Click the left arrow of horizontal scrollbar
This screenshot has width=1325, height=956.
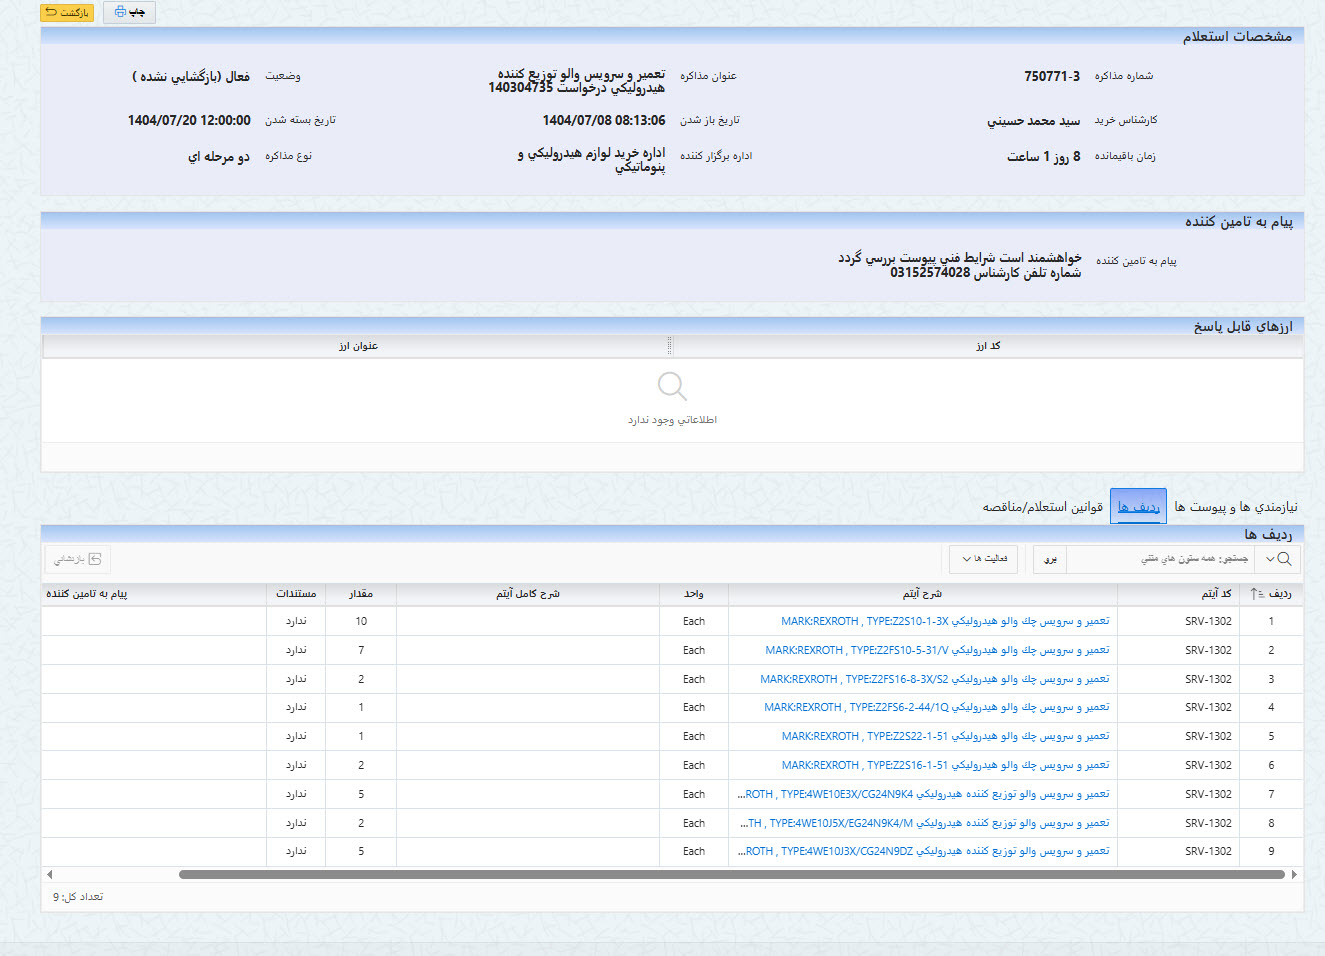click(50, 874)
